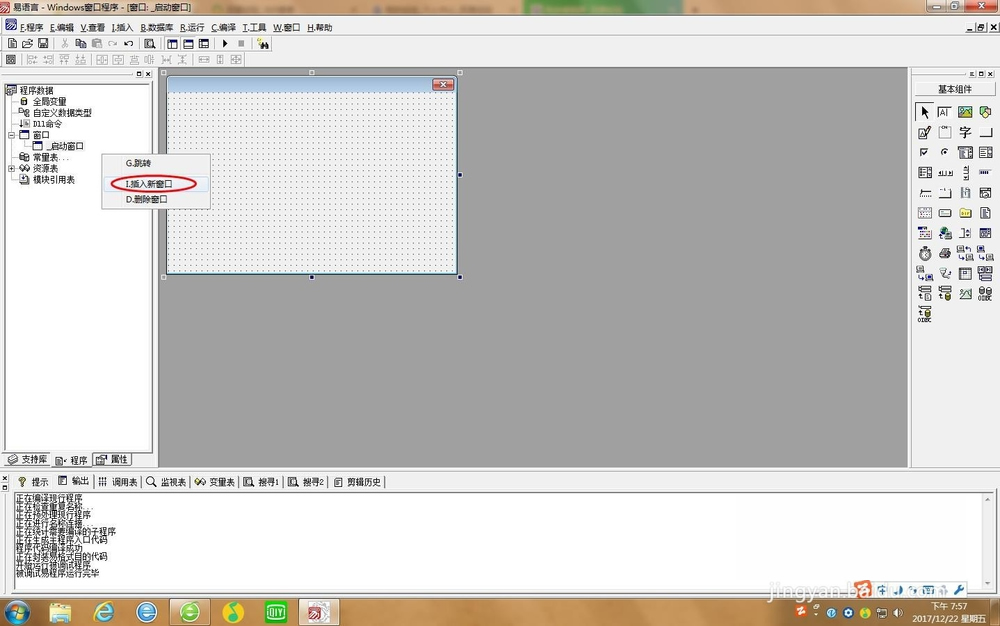Select the group box component icon

945,133
